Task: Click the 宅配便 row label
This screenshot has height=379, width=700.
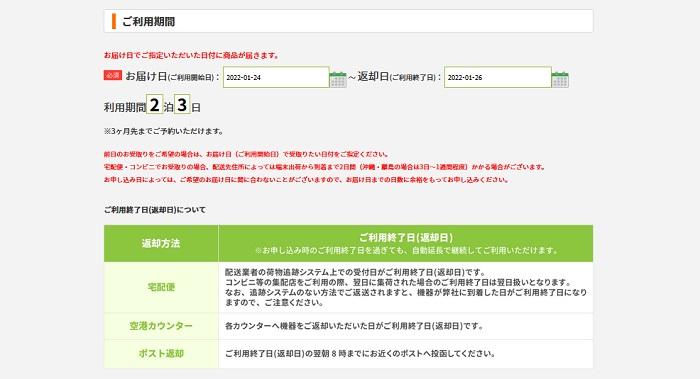Action: 161,287
